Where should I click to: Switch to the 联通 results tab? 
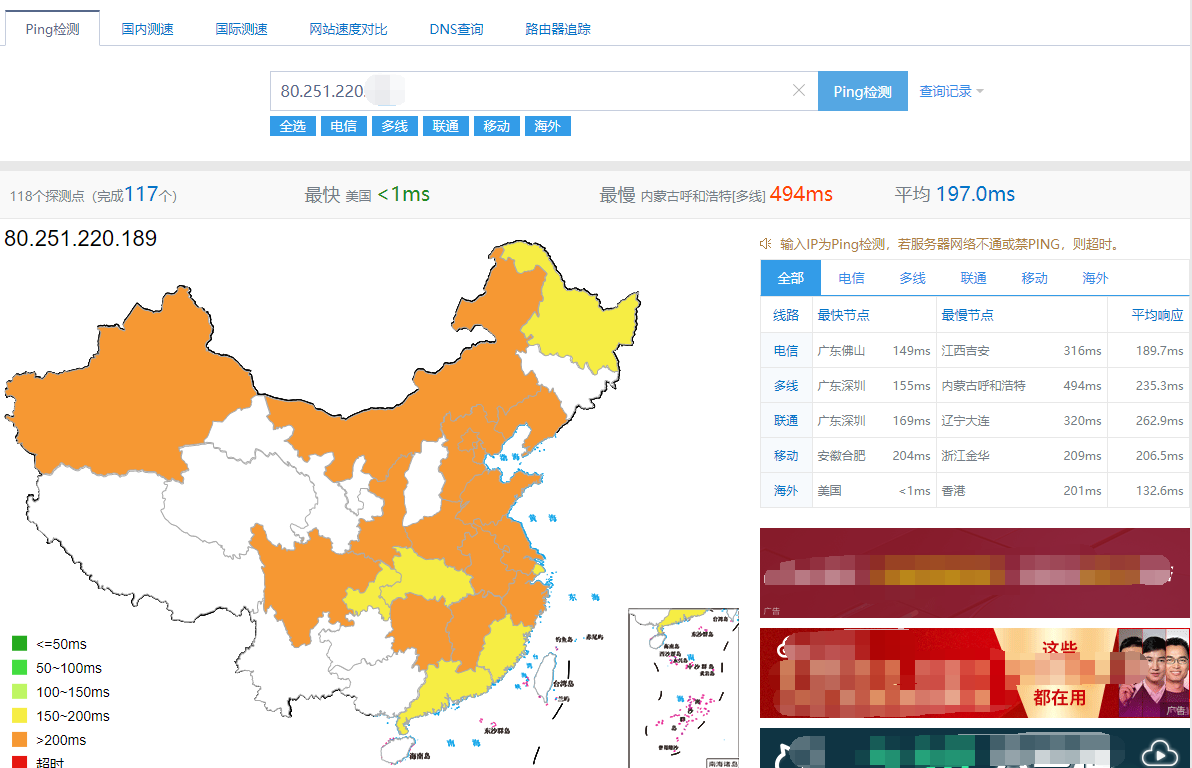coord(972,277)
